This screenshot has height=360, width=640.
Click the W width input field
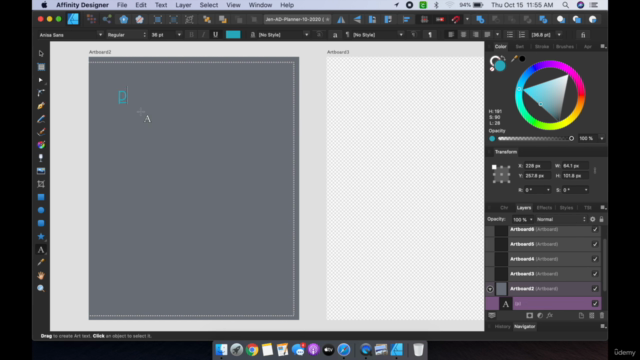(x=575, y=166)
